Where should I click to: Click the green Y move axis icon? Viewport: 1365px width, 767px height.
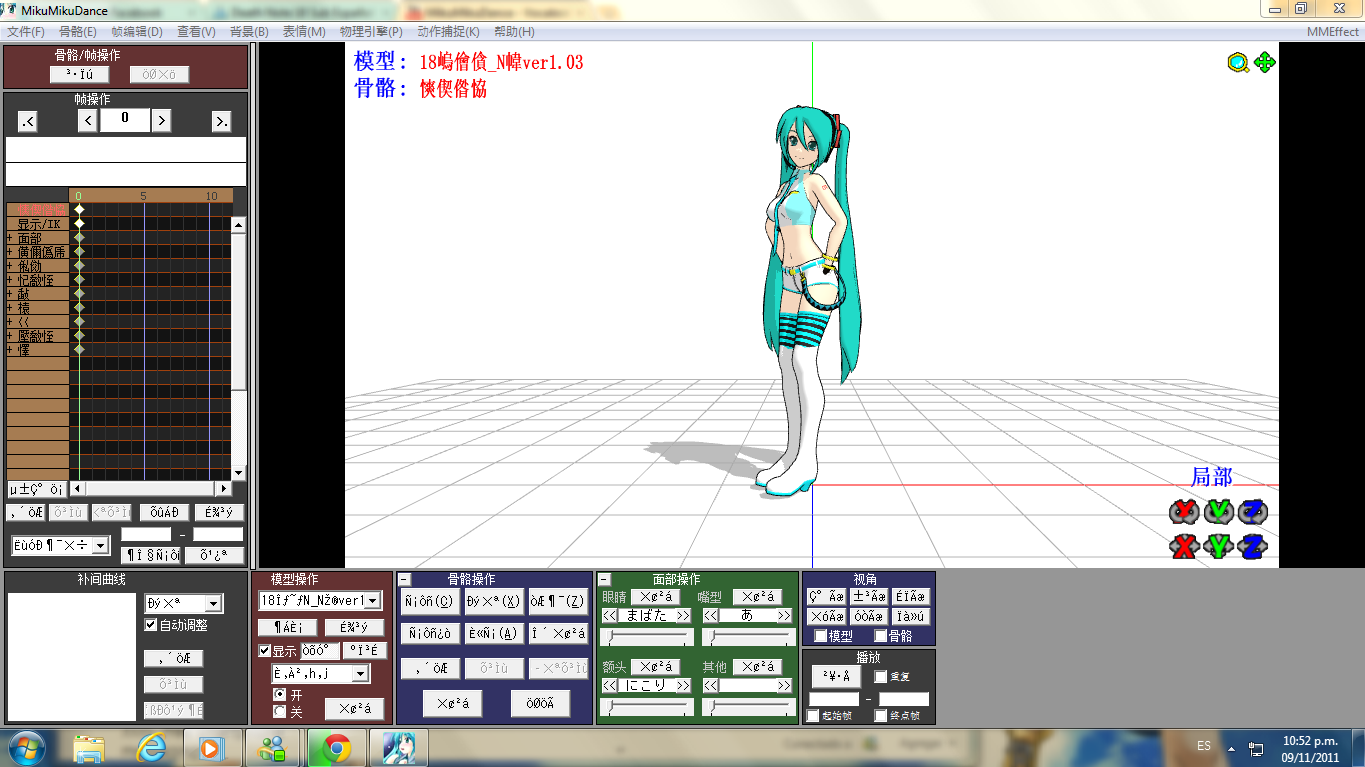pyautogui.click(x=1218, y=546)
